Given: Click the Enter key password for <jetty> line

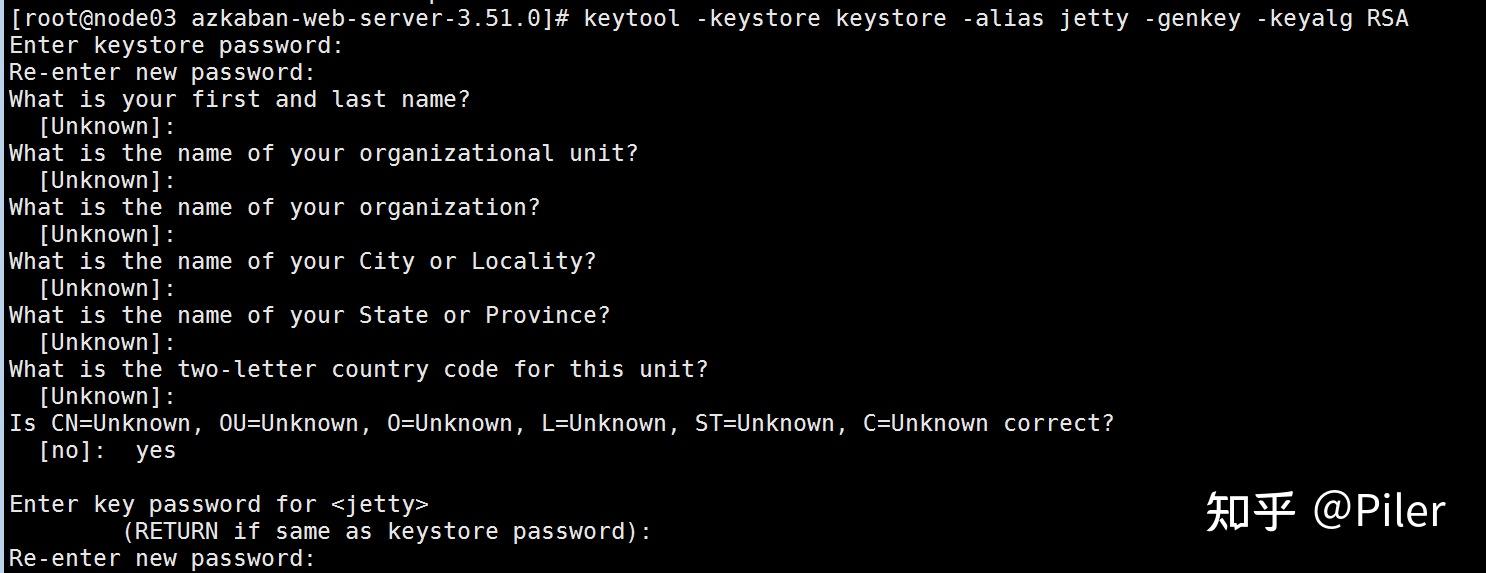Looking at the screenshot, I should pos(219,504).
